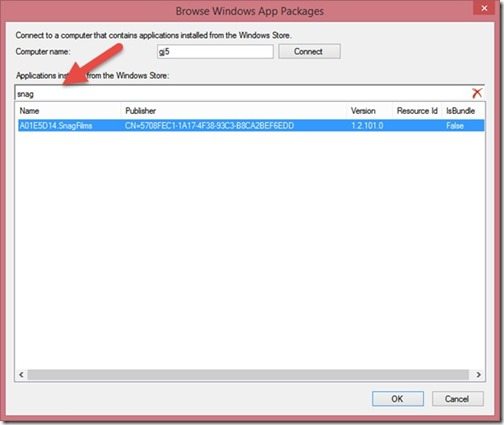Click the left scroll arrow
The height and width of the screenshot is (425, 504).
coord(21,375)
